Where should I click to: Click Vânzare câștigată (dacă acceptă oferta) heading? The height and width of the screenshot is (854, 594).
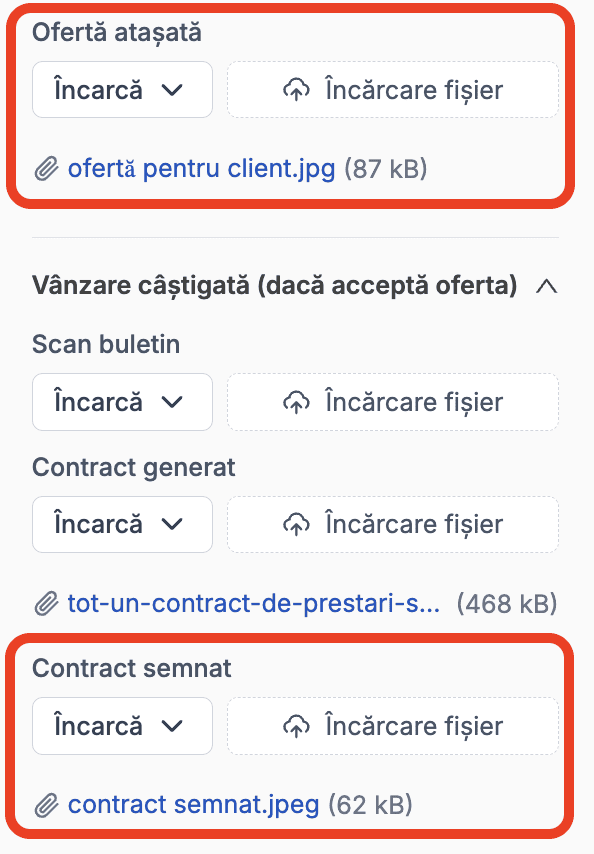[274, 286]
